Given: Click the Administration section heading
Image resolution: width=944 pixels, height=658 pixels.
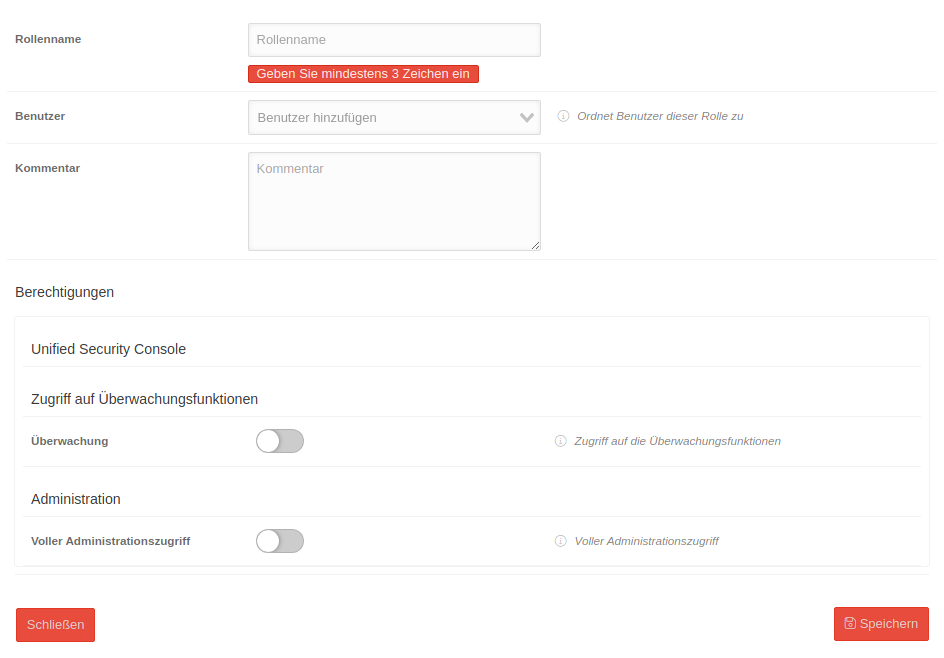Looking at the screenshot, I should (76, 499).
